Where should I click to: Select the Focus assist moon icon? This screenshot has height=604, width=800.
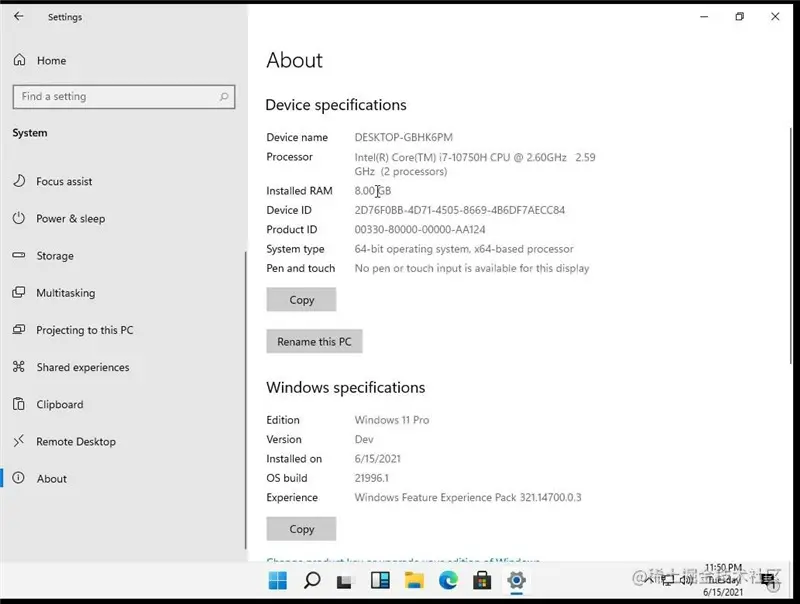19,181
